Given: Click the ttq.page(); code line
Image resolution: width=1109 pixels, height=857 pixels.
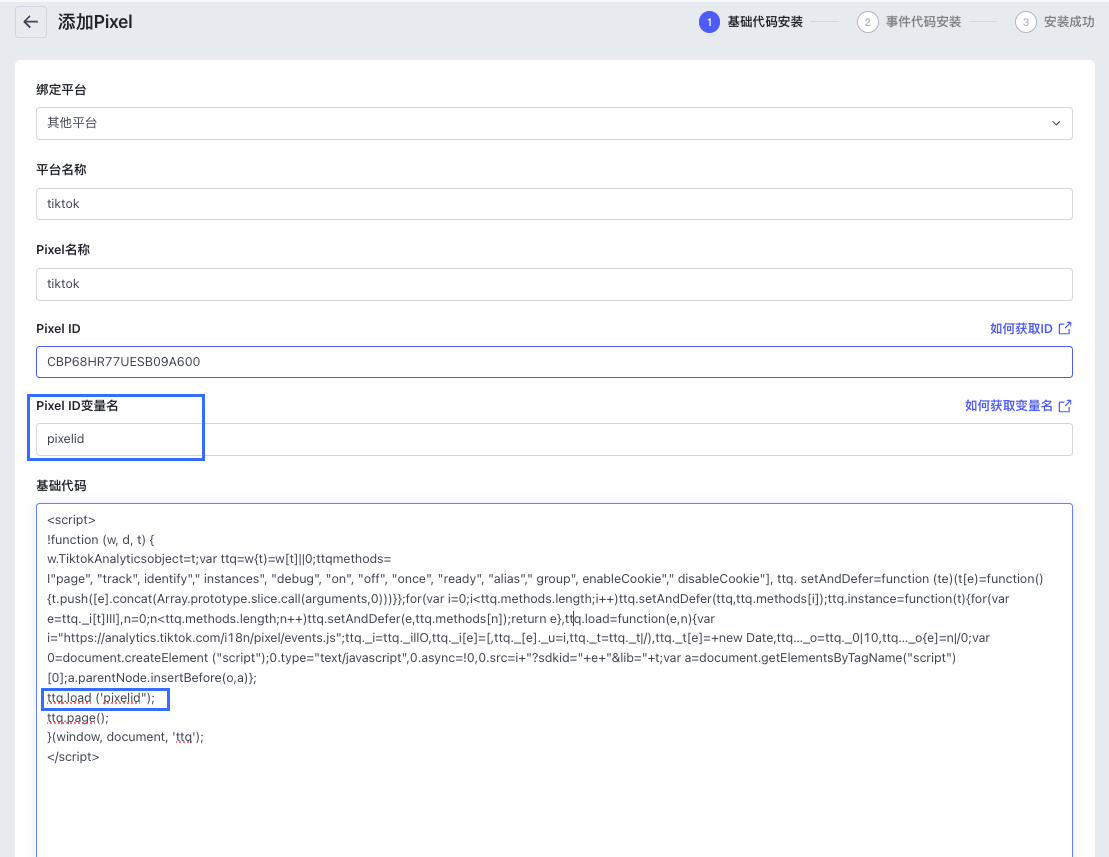Looking at the screenshot, I should (78, 718).
